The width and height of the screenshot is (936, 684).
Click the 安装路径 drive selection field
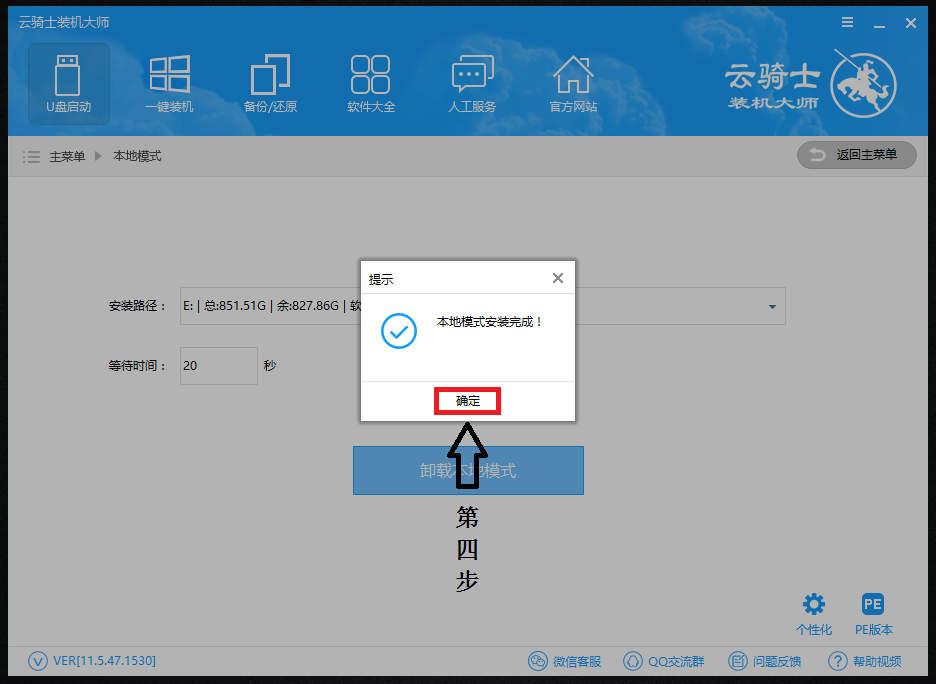coord(482,306)
